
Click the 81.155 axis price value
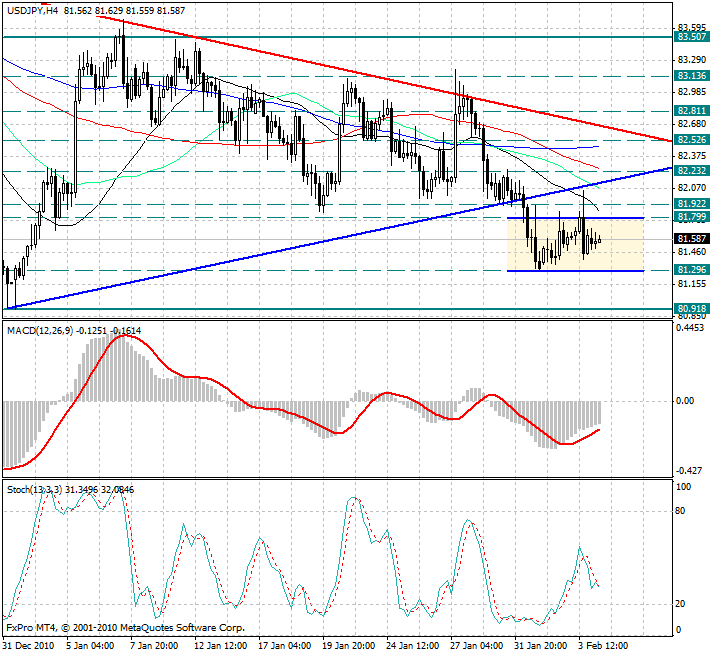[x=691, y=284]
